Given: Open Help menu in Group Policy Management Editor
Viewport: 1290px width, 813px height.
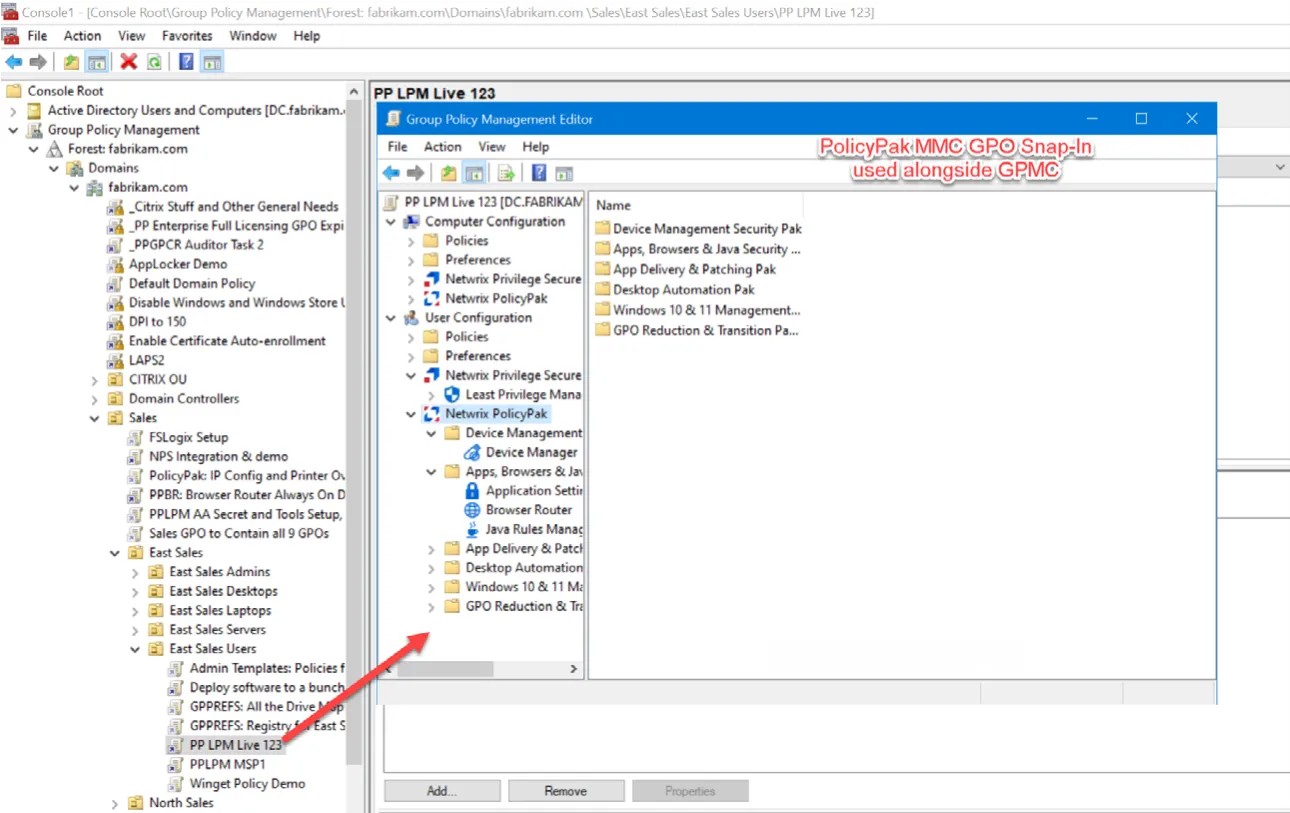Looking at the screenshot, I should [x=536, y=147].
